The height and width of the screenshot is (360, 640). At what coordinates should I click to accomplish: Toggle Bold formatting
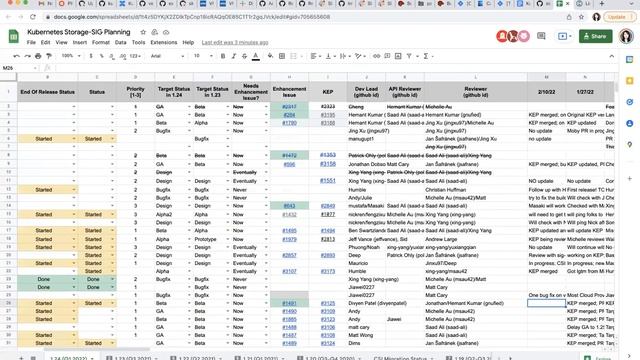coord(223,56)
